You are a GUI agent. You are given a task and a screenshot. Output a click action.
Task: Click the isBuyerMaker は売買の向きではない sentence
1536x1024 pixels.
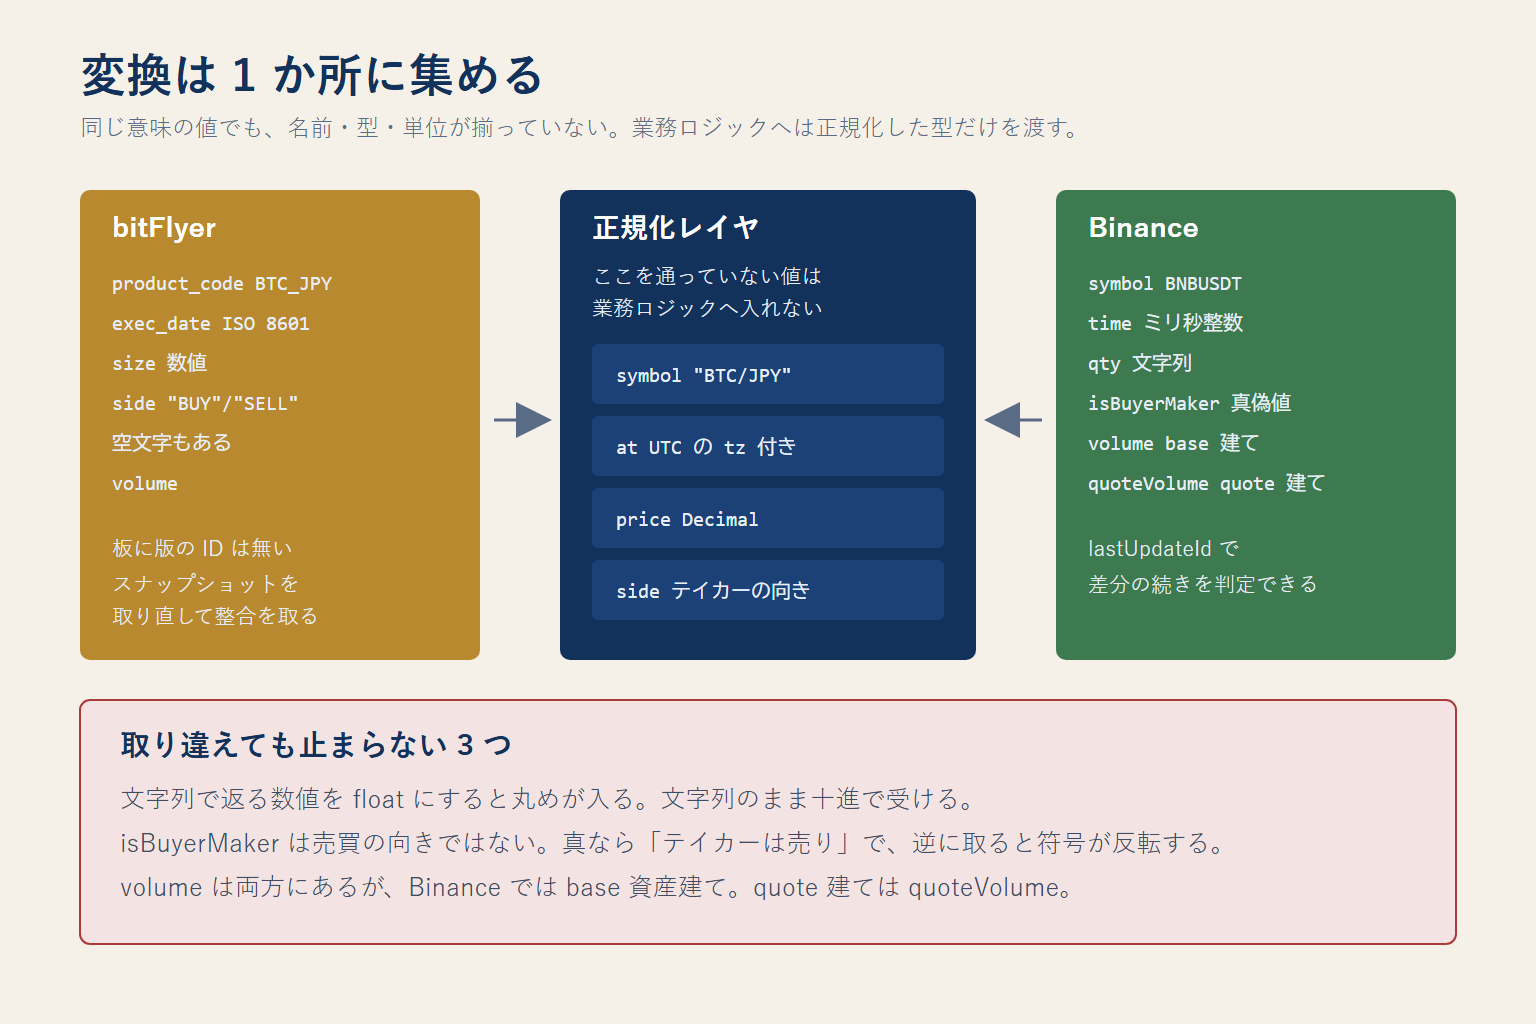[675, 843]
